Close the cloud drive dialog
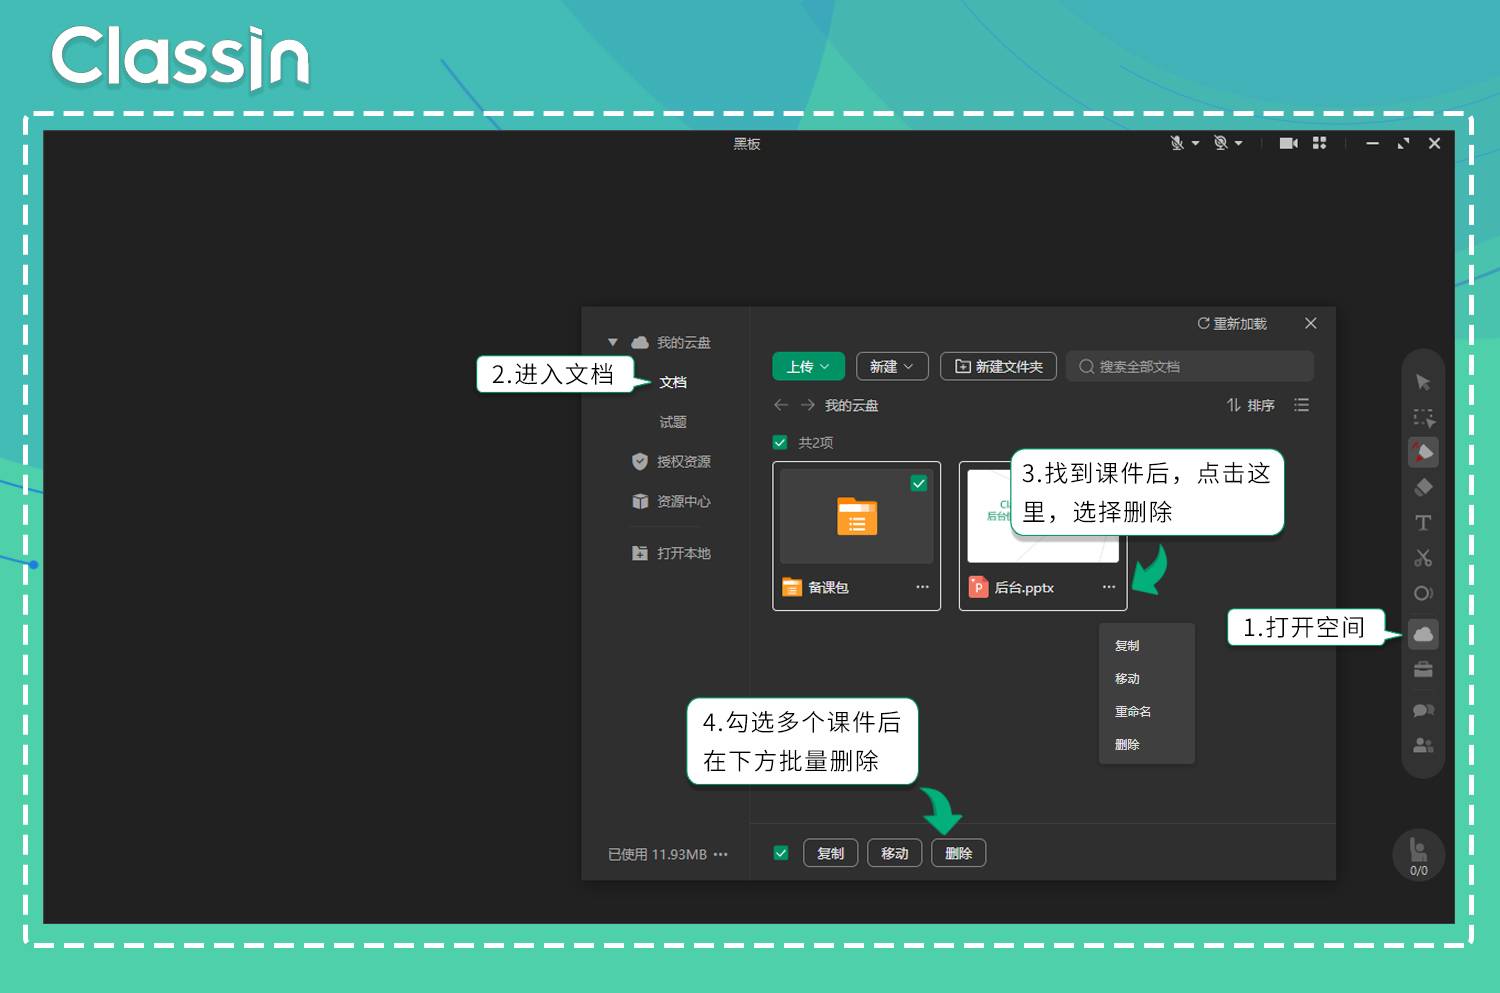The image size is (1500, 993). [x=1310, y=323]
